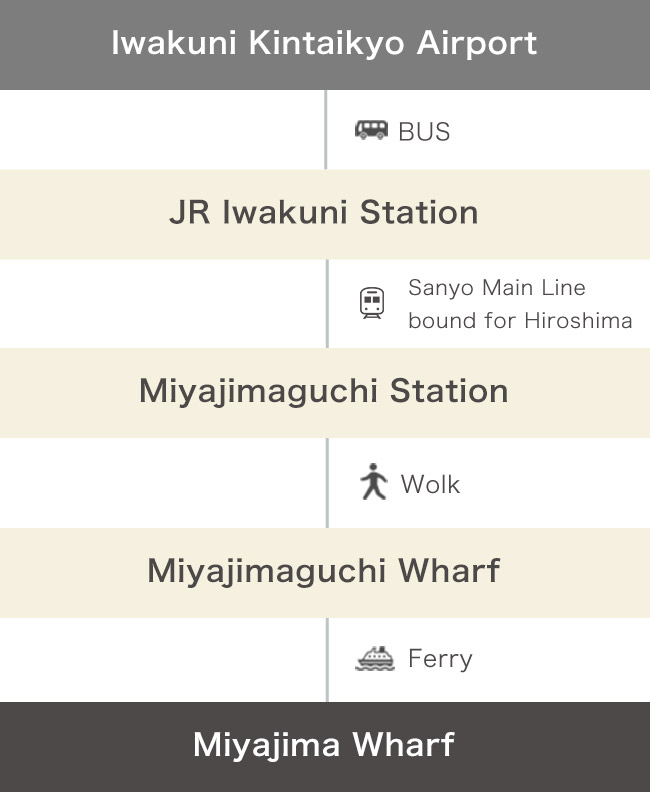Click the connector line beside BUS
This screenshot has width=650, height=792.
[x=326, y=130]
